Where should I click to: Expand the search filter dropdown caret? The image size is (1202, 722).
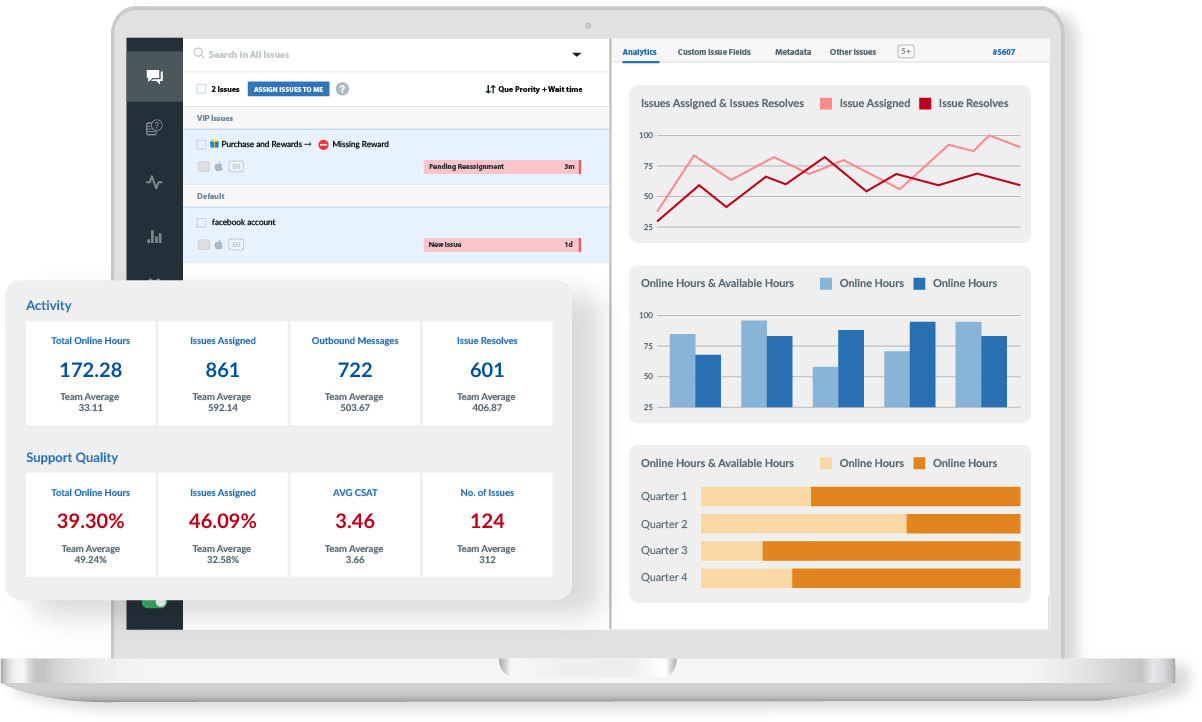[x=577, y=54]
